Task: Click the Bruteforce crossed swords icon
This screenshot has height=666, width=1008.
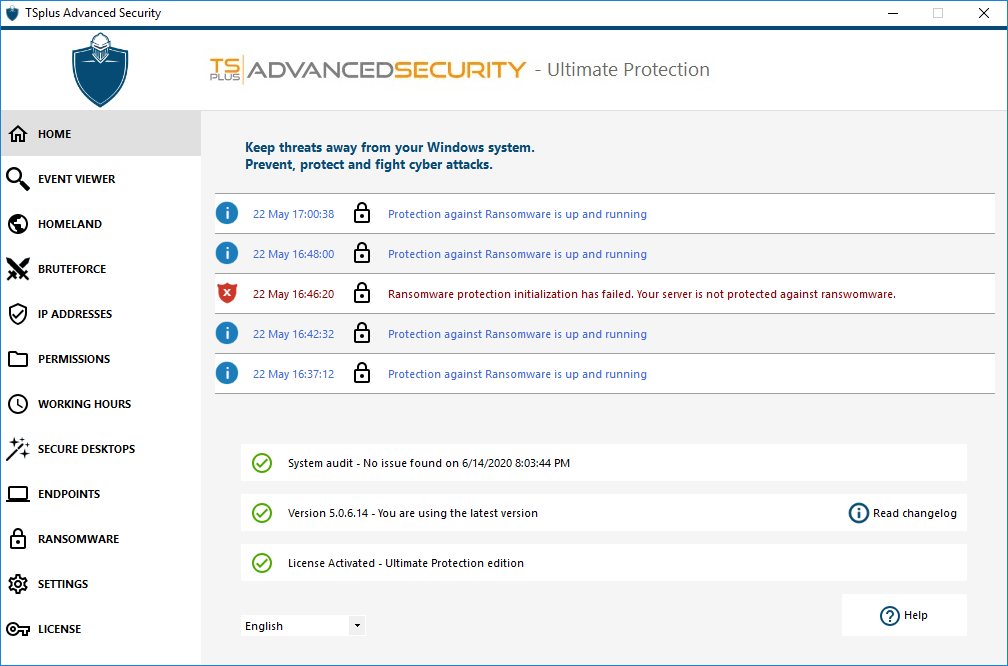Action: (x=18, y=269)
